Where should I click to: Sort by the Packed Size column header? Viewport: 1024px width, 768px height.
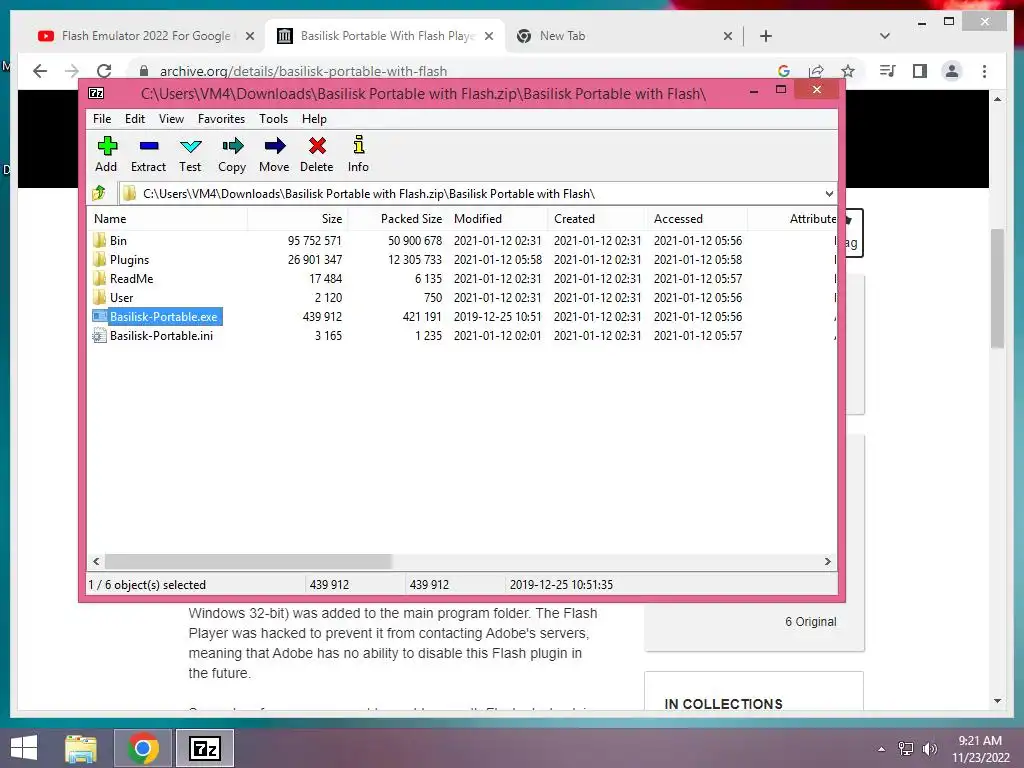click(396, 219)
